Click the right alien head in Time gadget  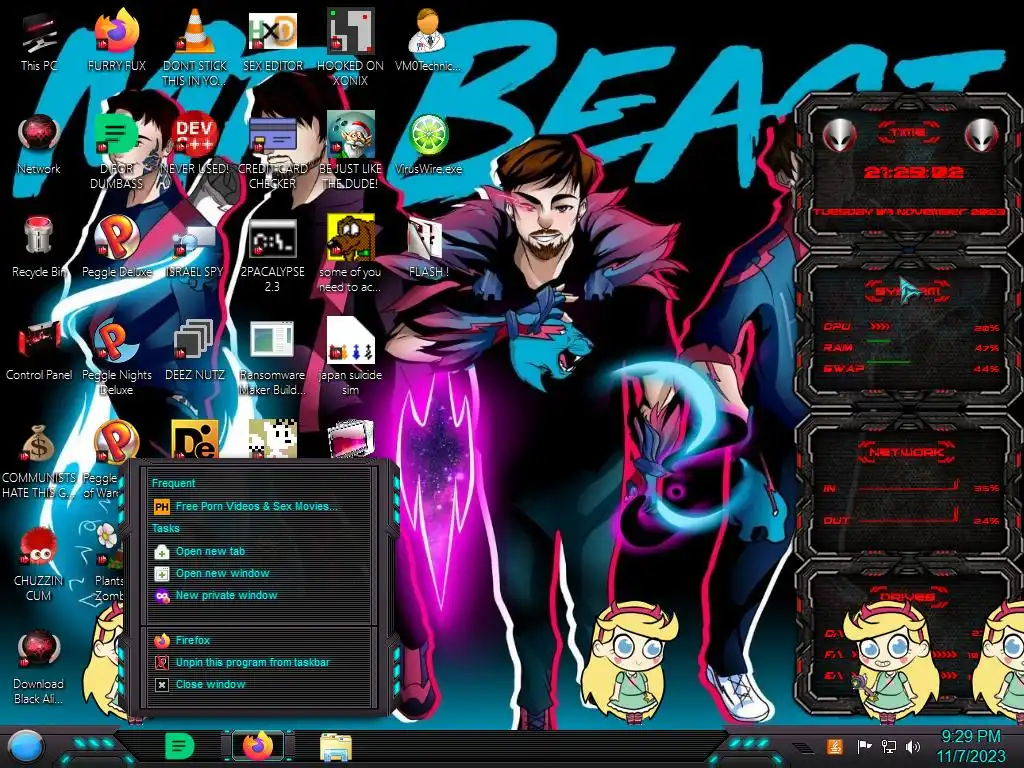pos(982,135)
